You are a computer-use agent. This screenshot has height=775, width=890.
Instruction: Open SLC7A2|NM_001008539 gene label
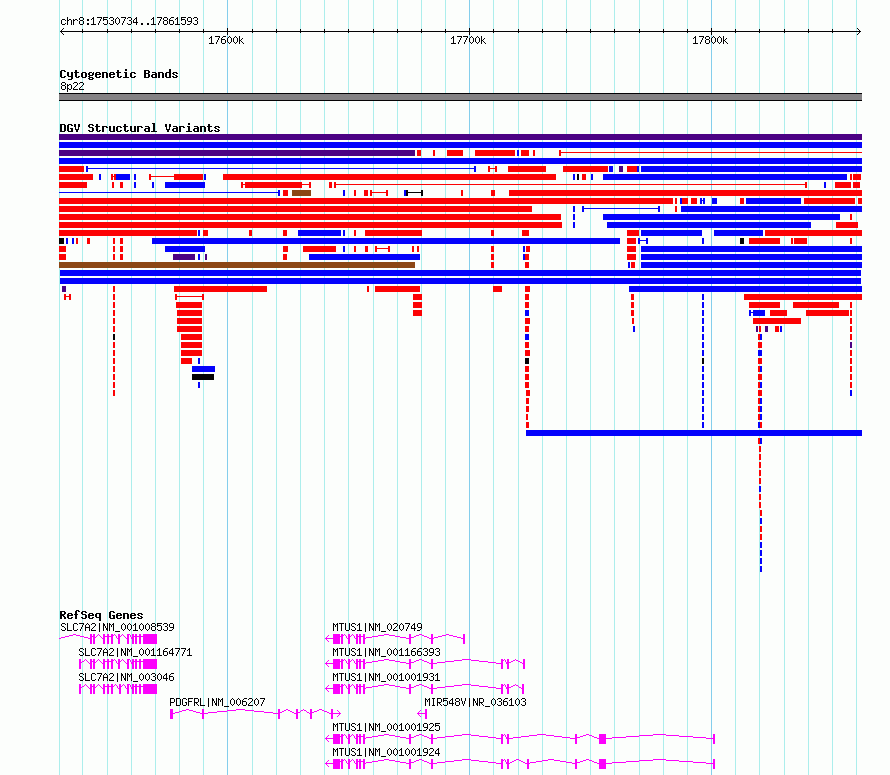(x=117, y=627)
